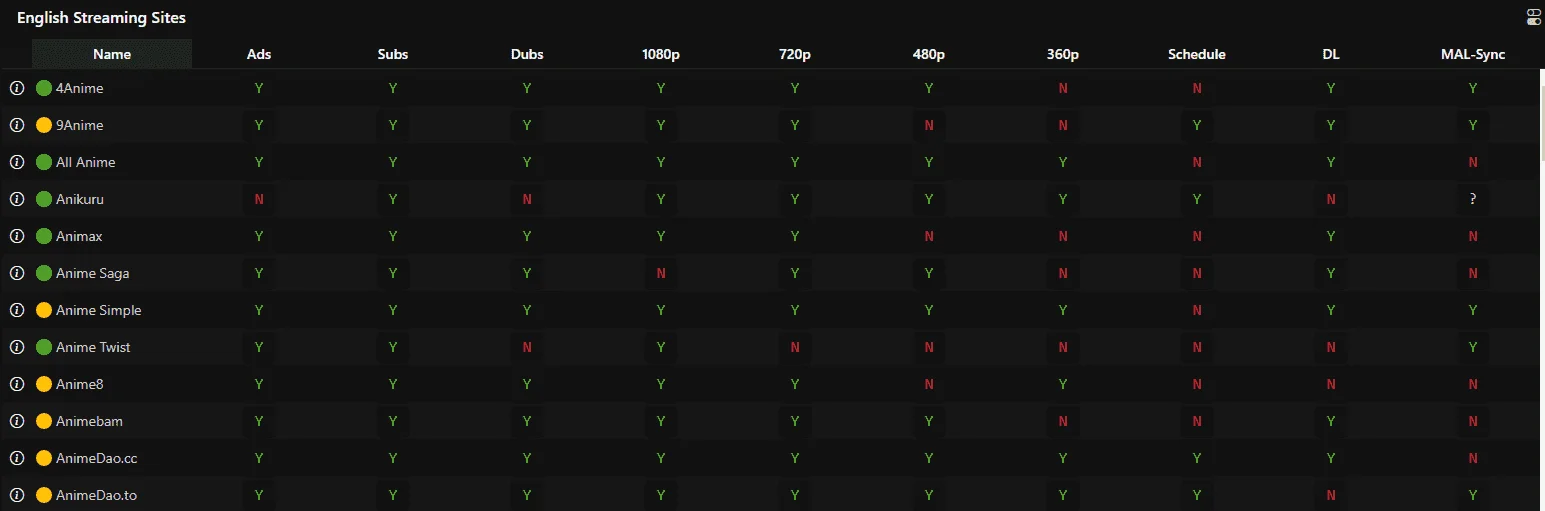
Task: Click info icon next to Anime Twist
Action: point(16,347)
